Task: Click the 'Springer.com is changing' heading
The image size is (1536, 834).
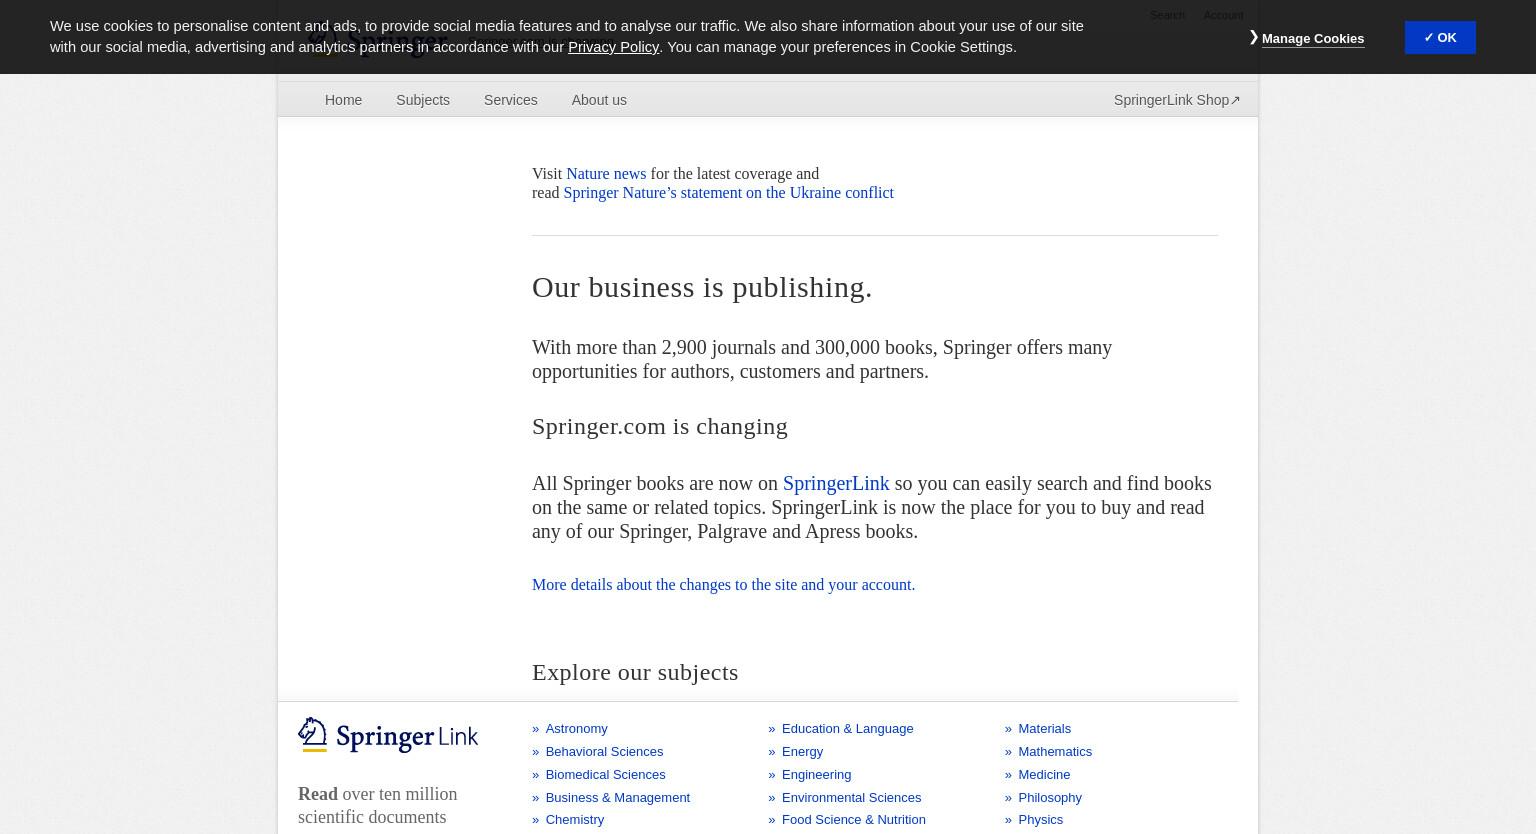Action: (x=660, y=426)
